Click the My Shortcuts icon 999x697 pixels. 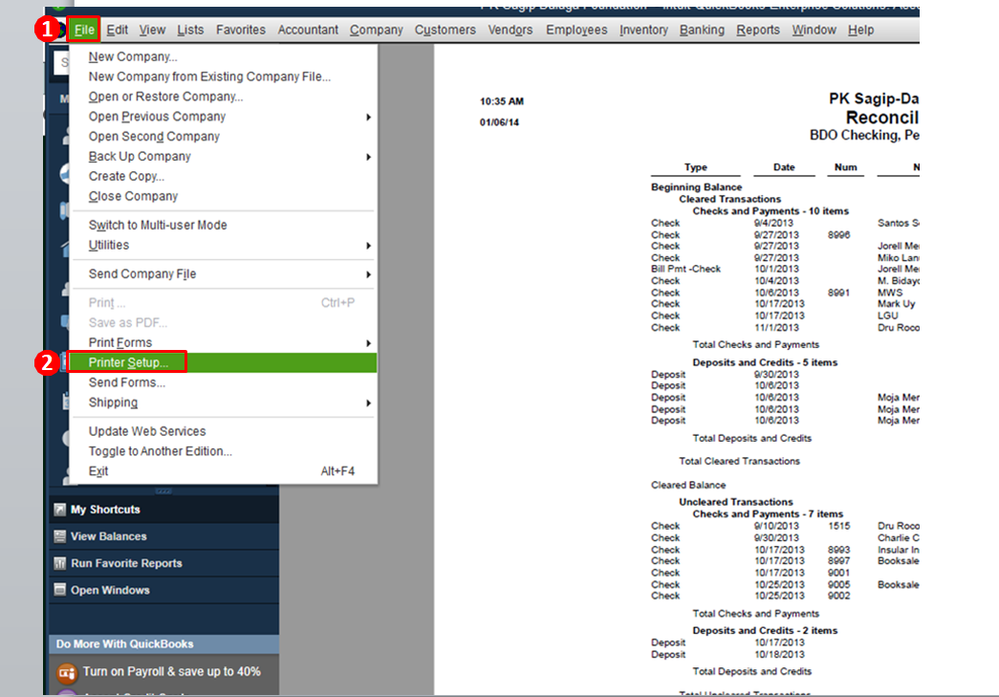(60, 510)
